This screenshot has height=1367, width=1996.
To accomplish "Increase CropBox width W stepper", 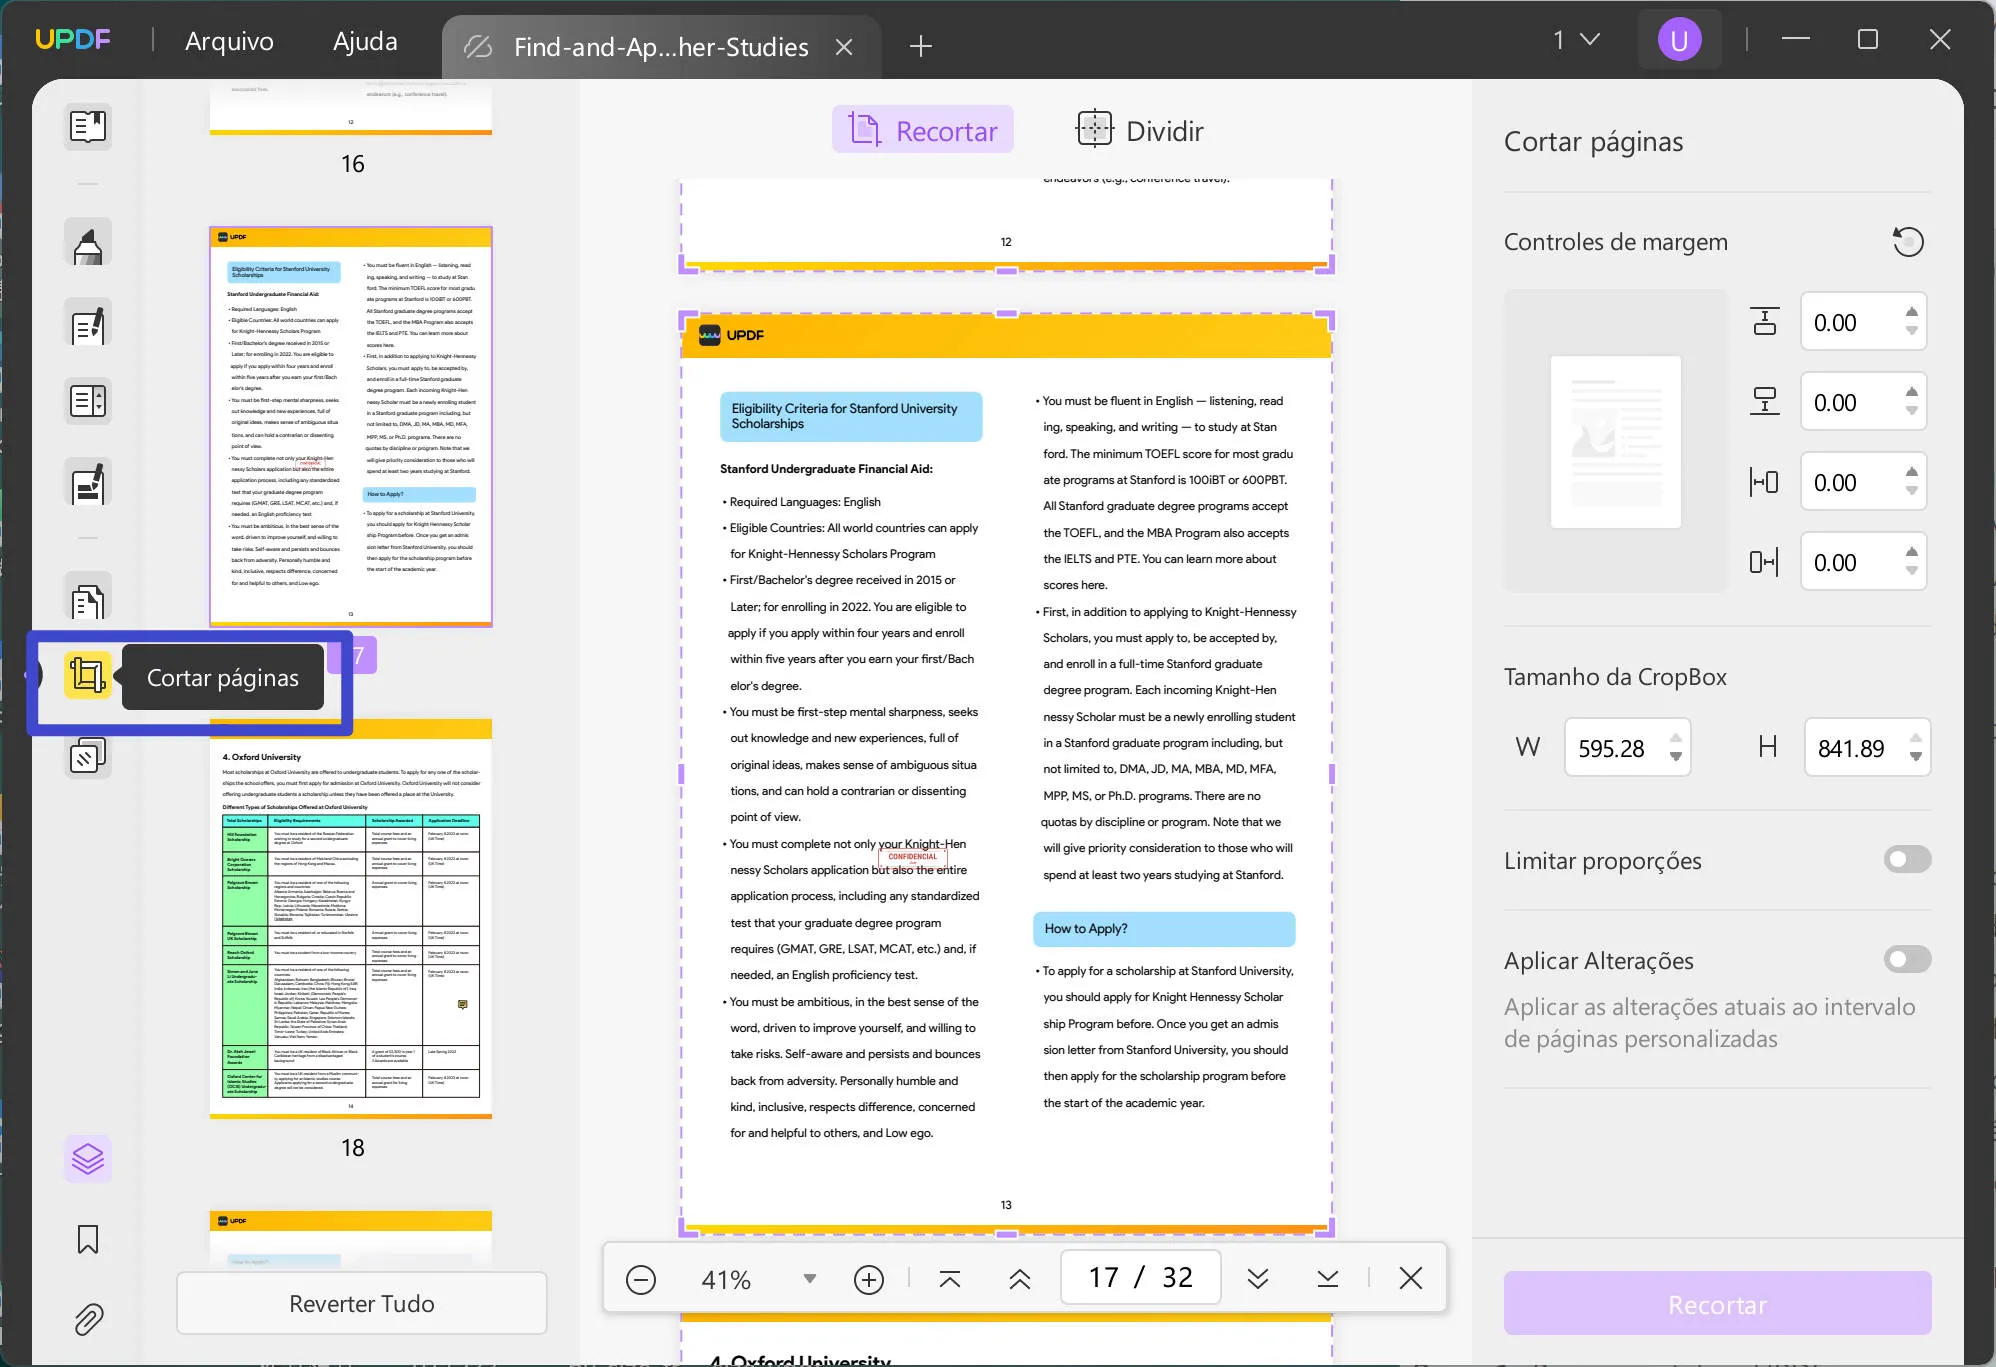I will pyautogui.click(x=1676, y=738).
